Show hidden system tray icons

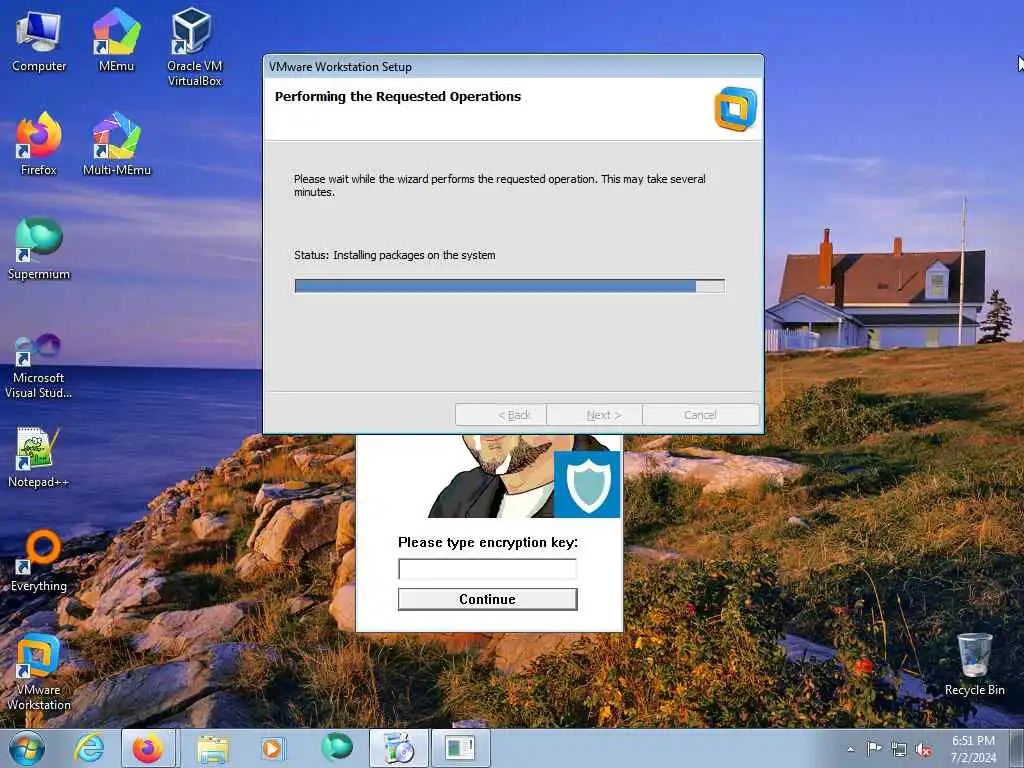[850, 749]
